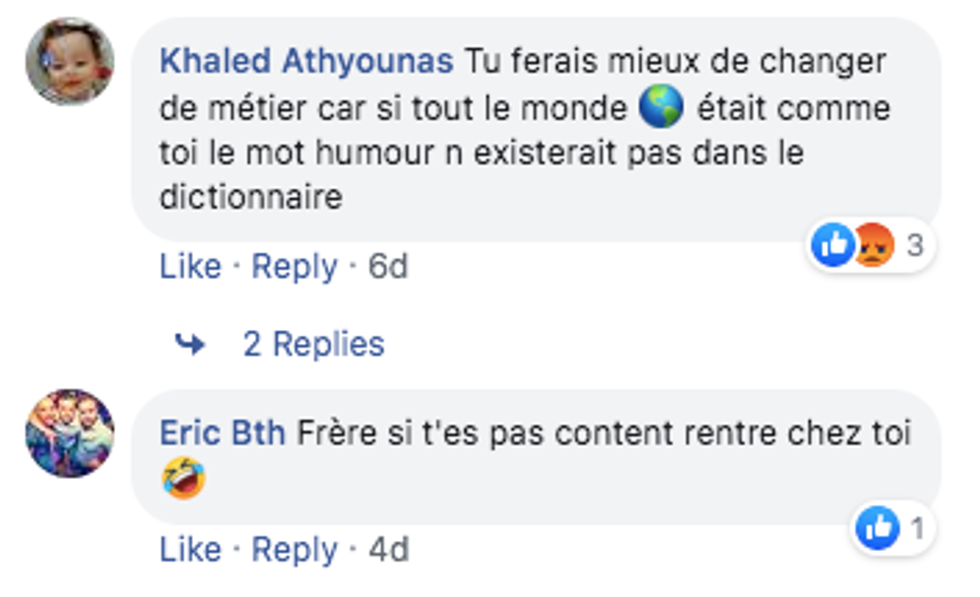Open Eric Bth's profile picture
Screen dimensions: 980x597
click(x=69, y=433)
